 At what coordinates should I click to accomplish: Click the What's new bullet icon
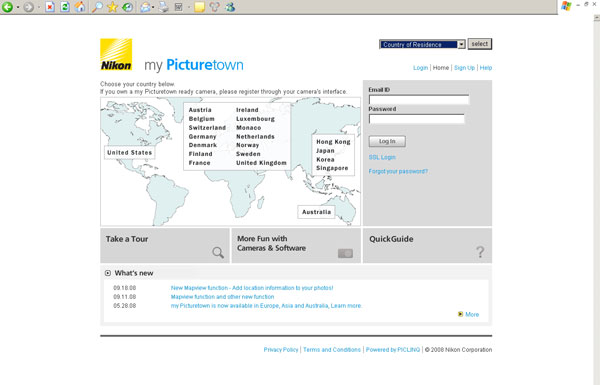[108, 273]
